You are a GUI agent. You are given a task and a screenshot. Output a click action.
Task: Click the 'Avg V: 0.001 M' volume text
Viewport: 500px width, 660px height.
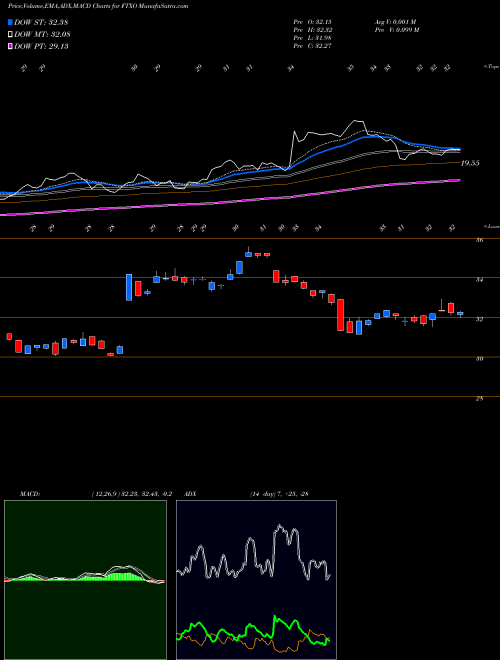[396, 22]
